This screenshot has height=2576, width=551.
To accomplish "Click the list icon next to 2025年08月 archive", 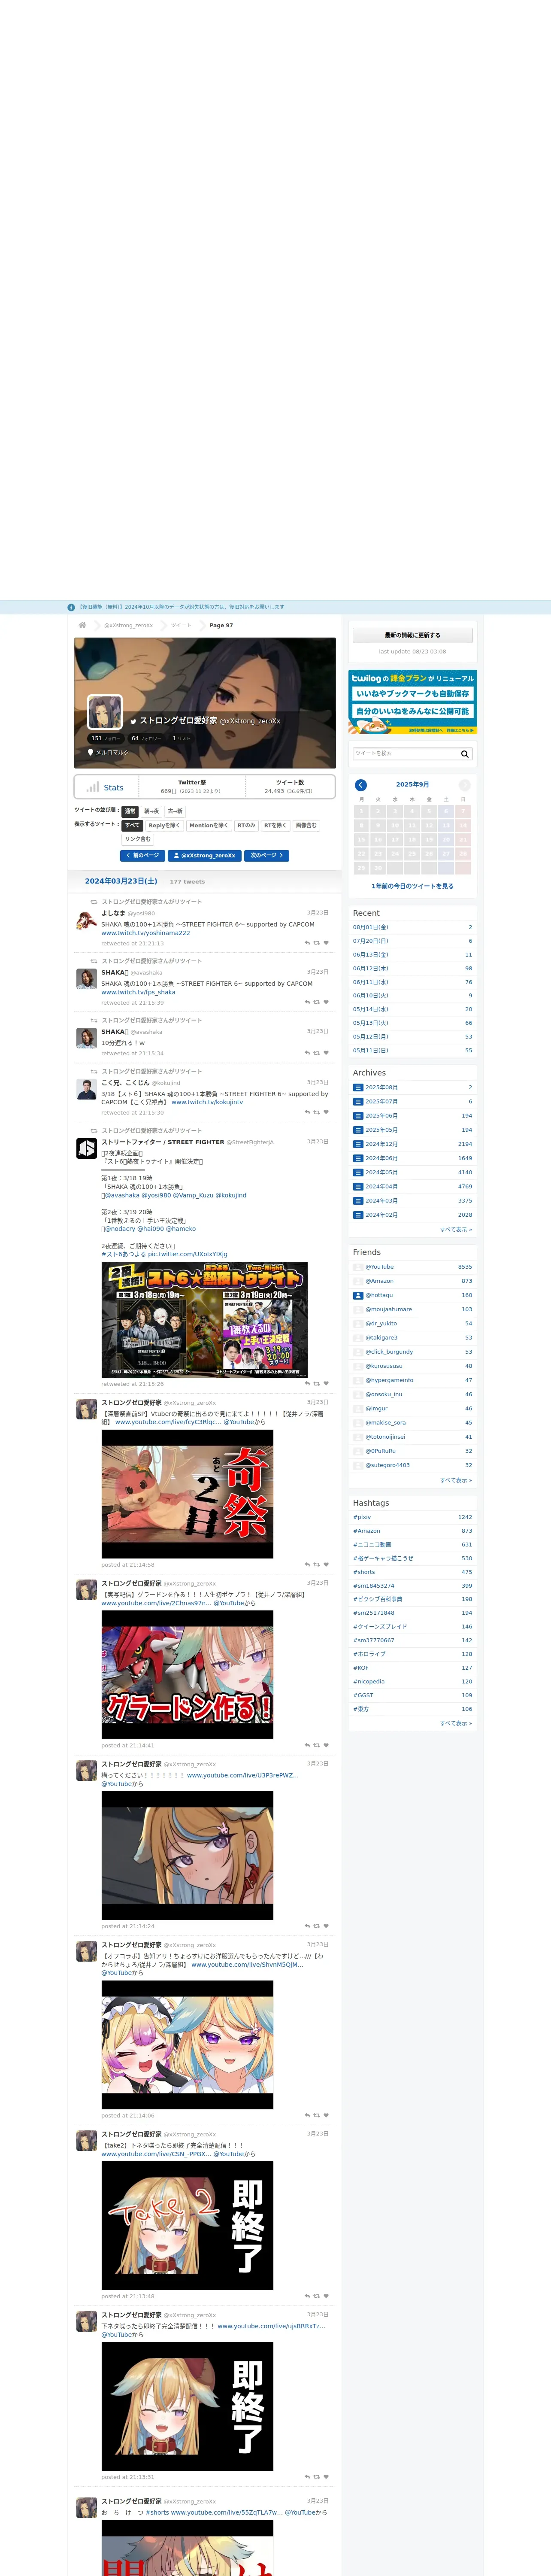I will coord(358,1087).
